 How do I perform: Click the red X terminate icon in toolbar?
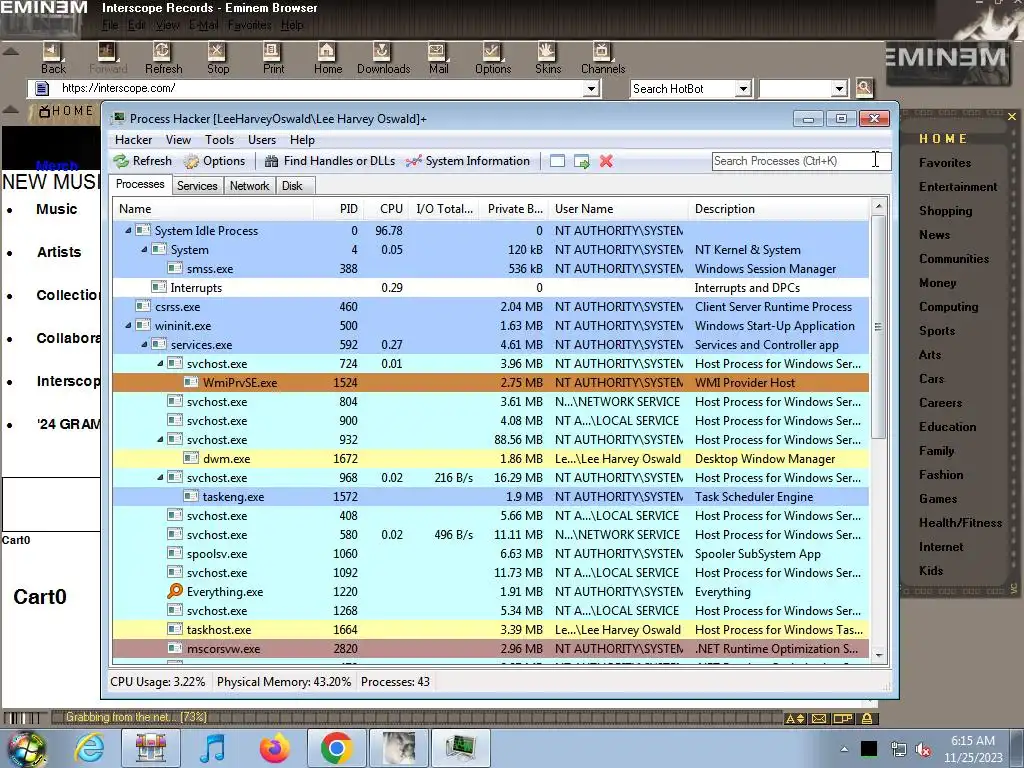pyautogui.click(x=606, y=161)
